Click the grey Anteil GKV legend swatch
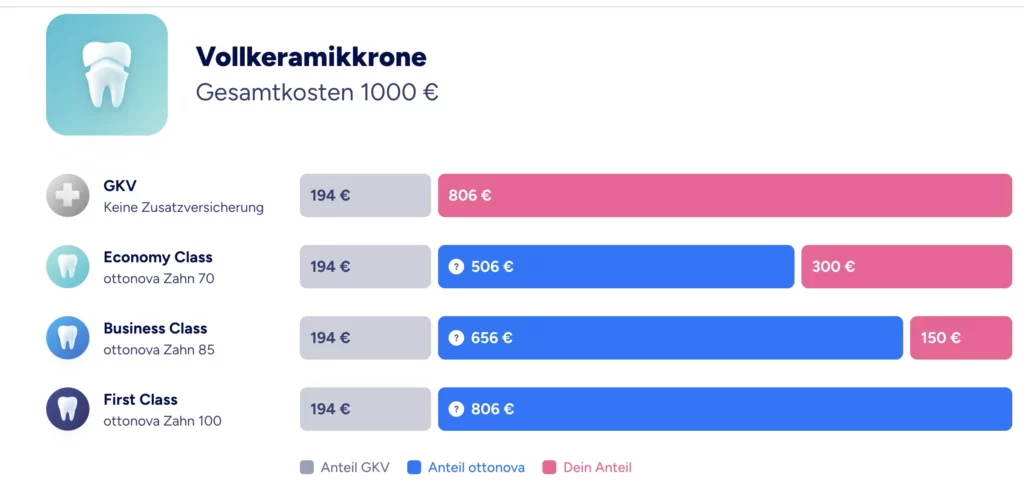The image size is (1024, 502). coord(307,467)
